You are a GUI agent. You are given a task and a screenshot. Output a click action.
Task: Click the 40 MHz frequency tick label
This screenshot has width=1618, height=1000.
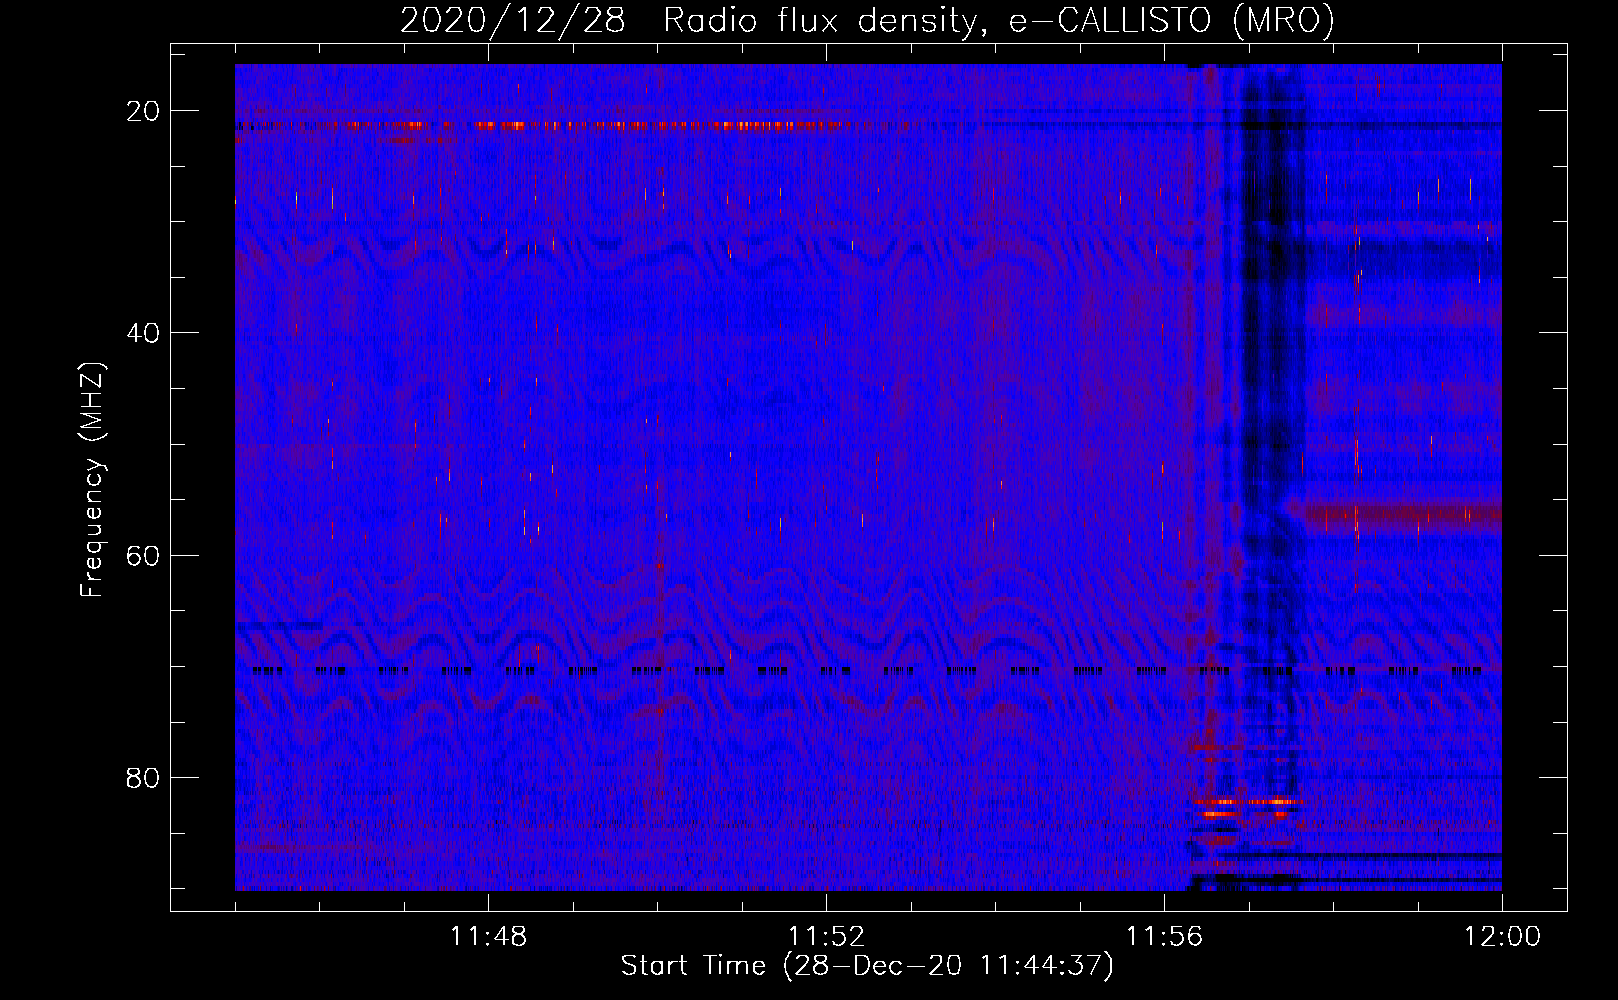144,333
